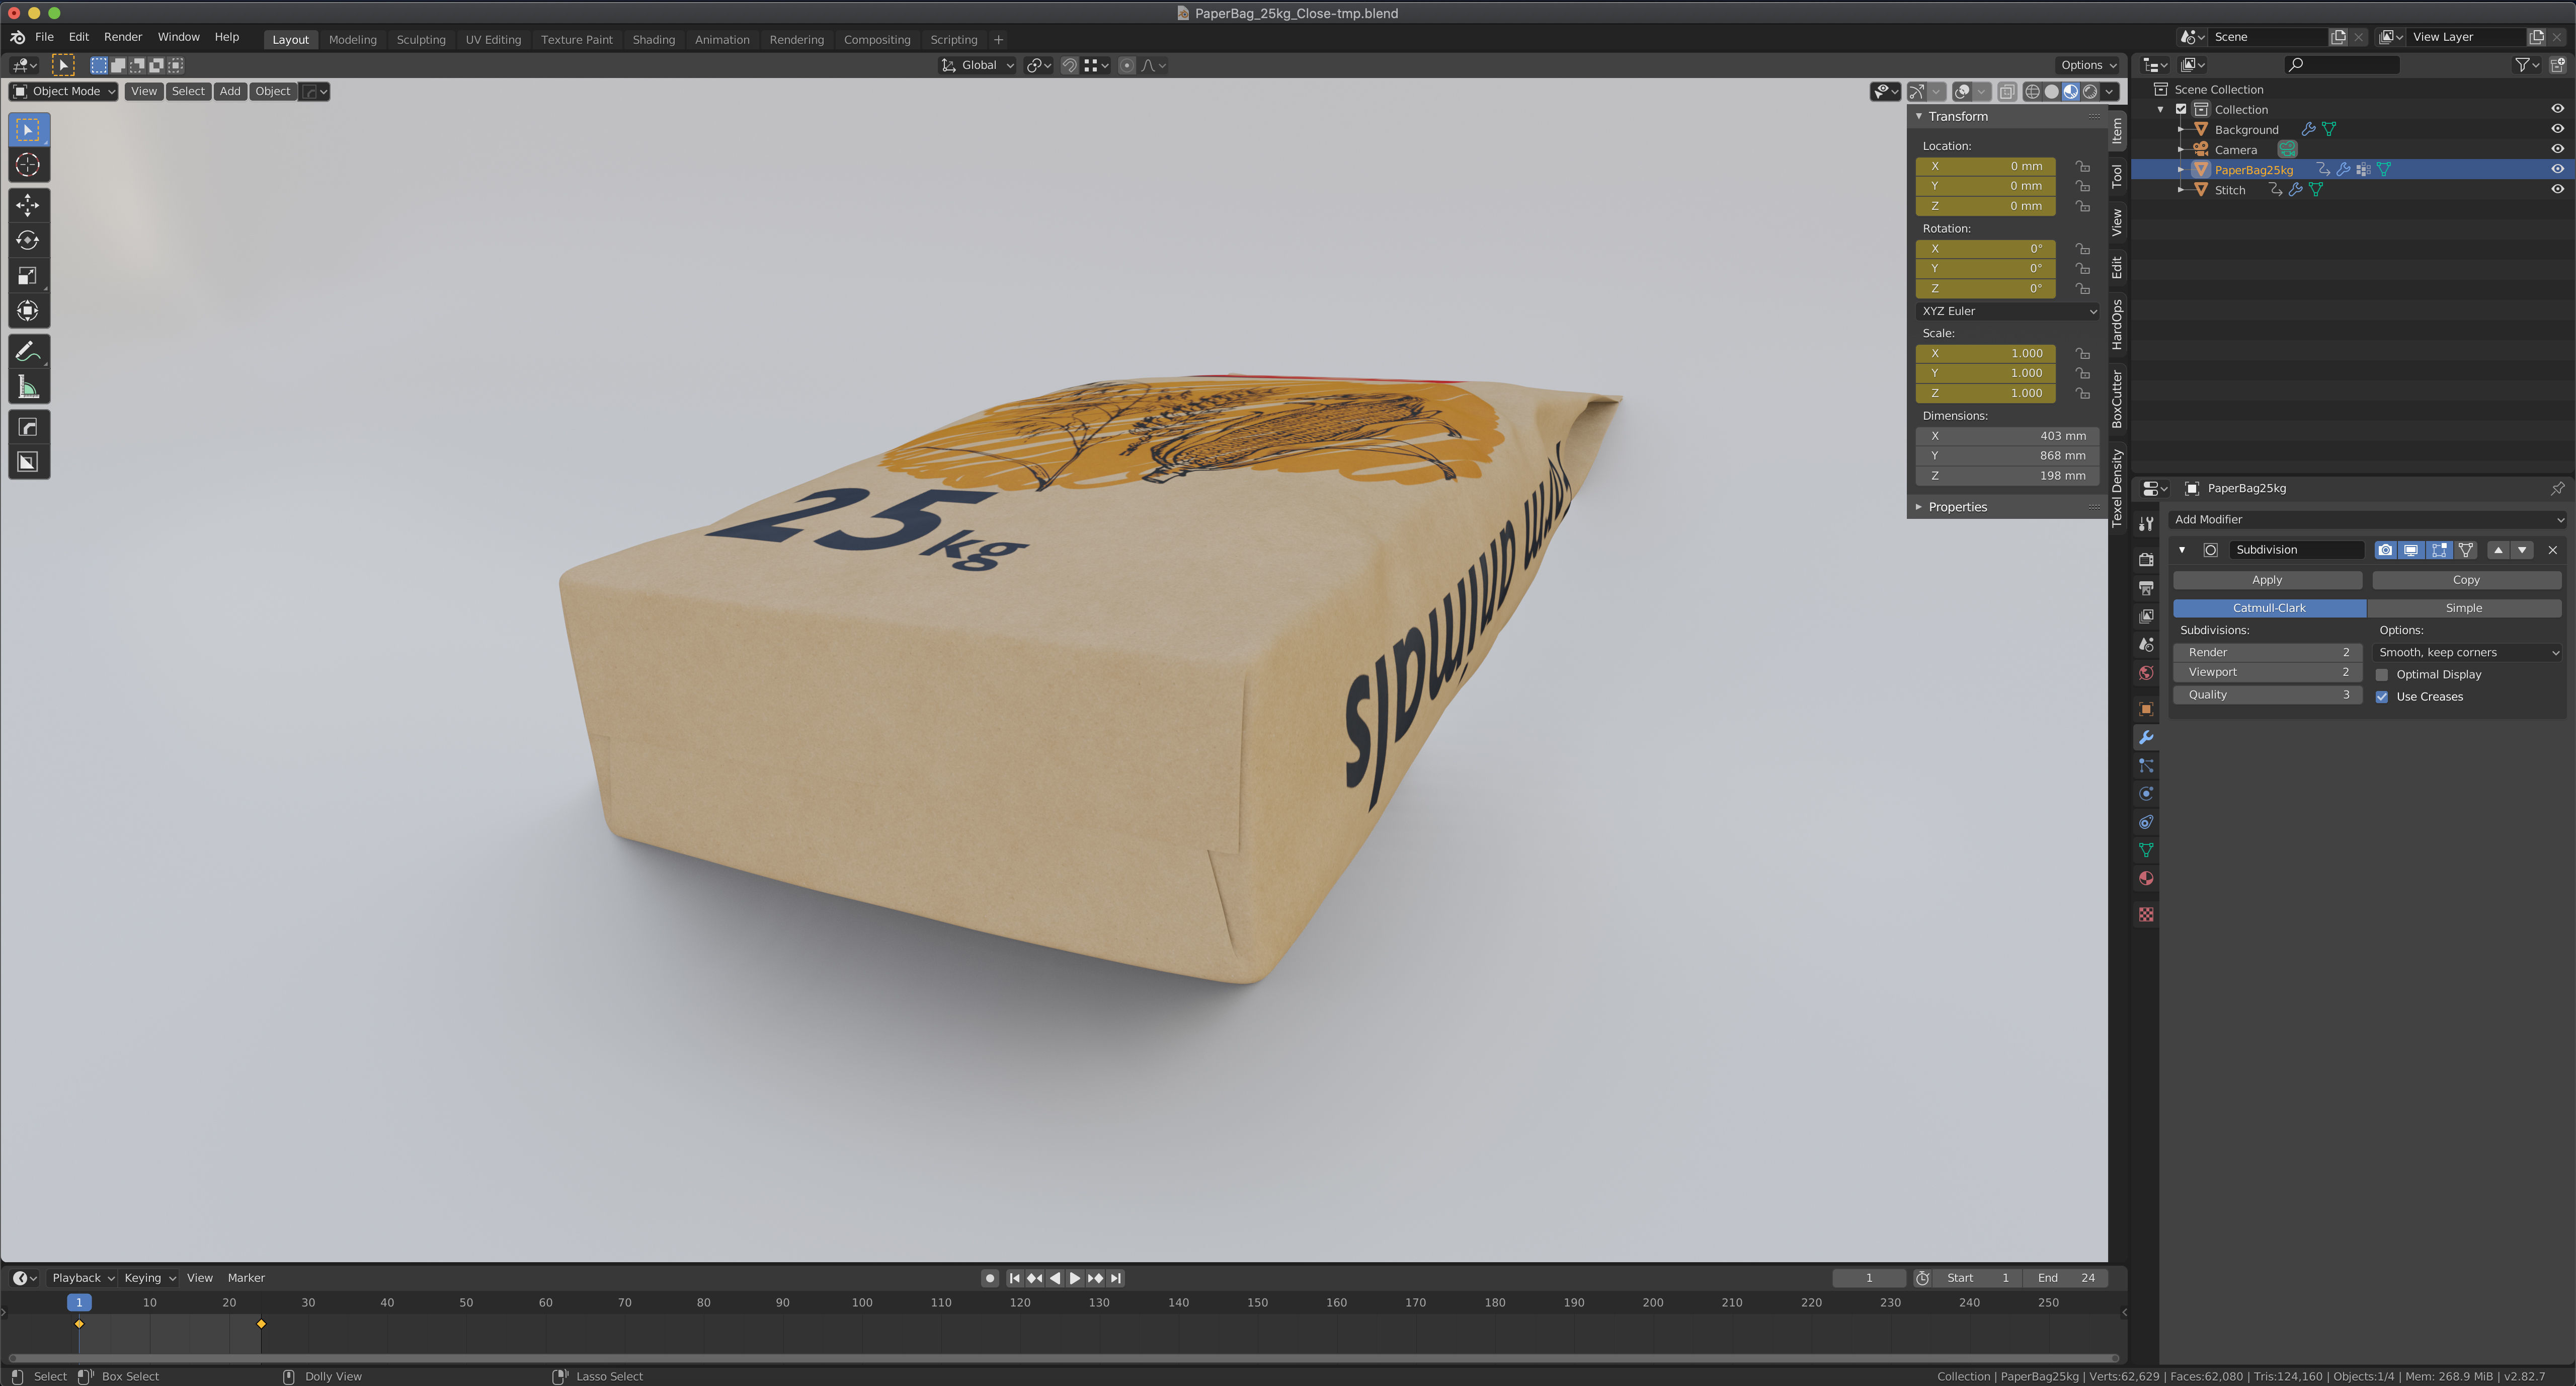Open the Render Properties tab
This screenshot has width=2576, height=1386.
2146,560
